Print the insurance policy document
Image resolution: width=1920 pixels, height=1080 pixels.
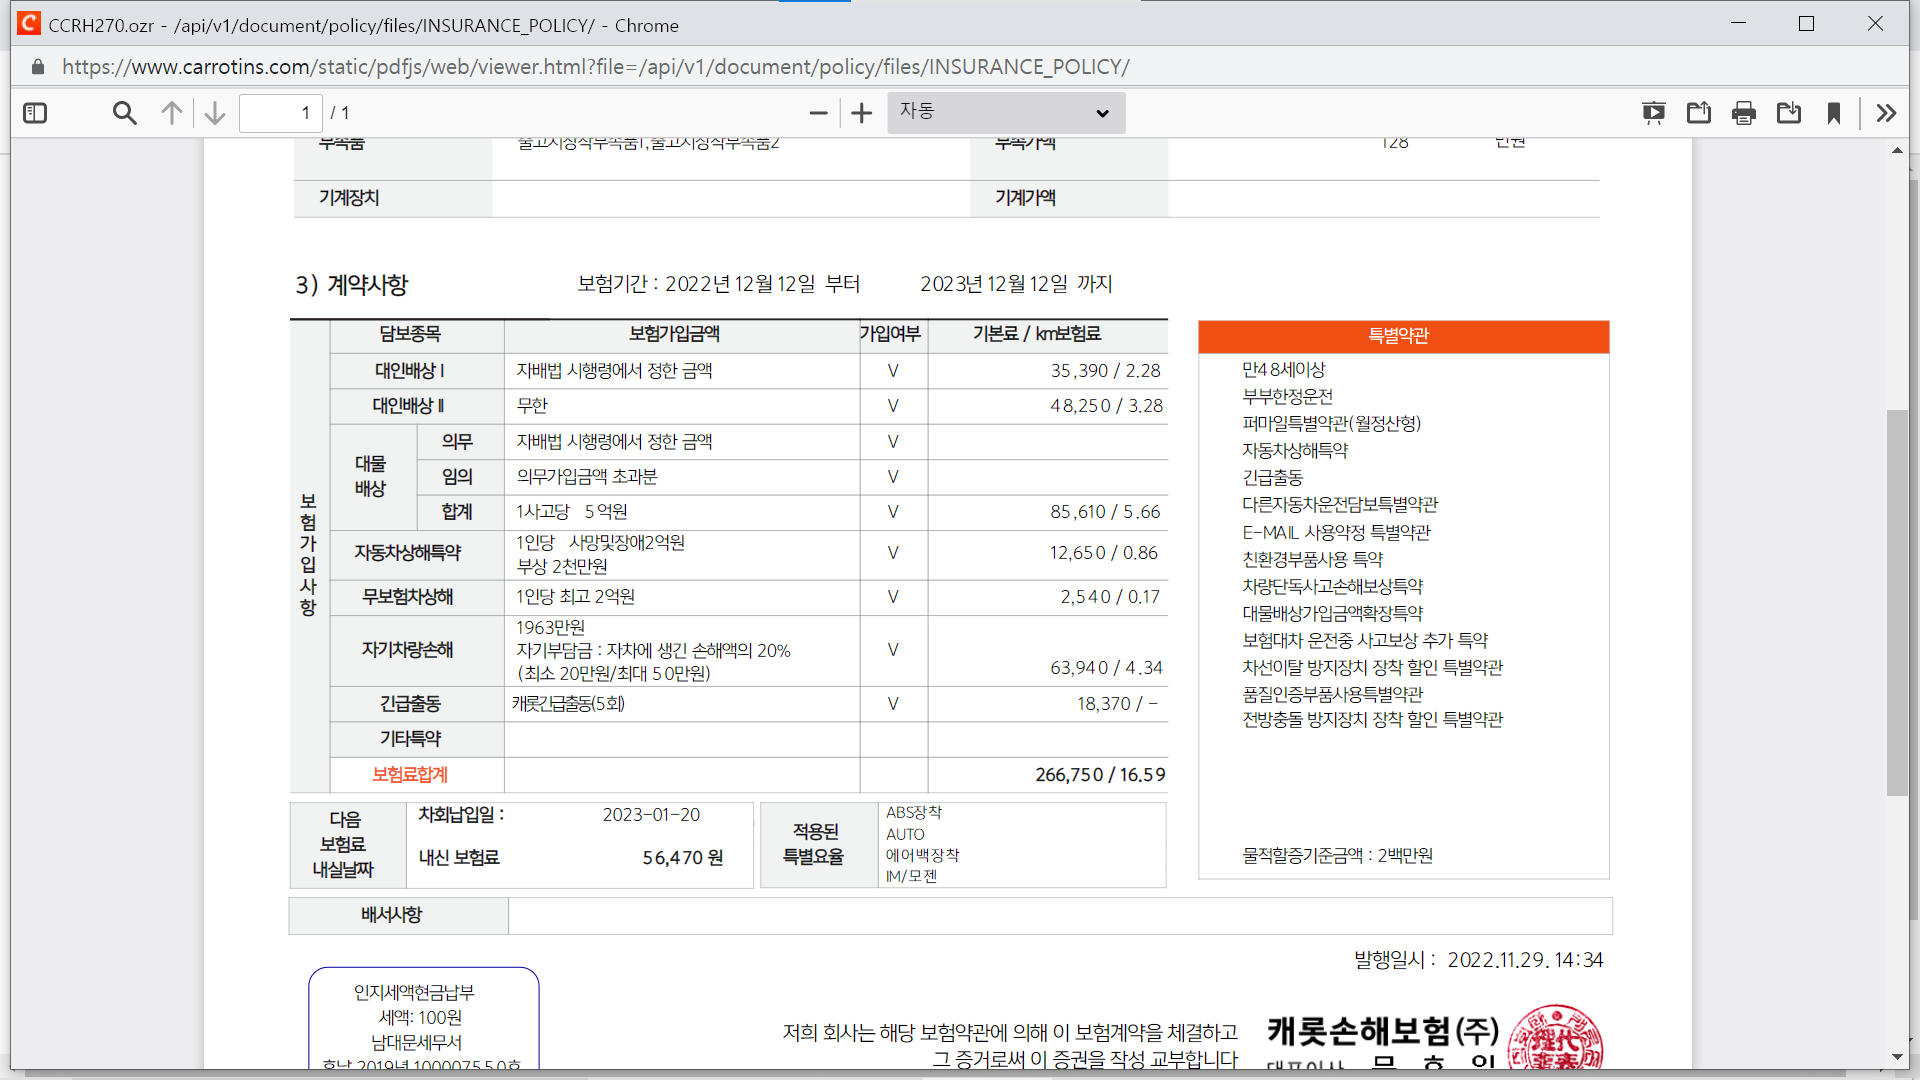click(1744, 113)
